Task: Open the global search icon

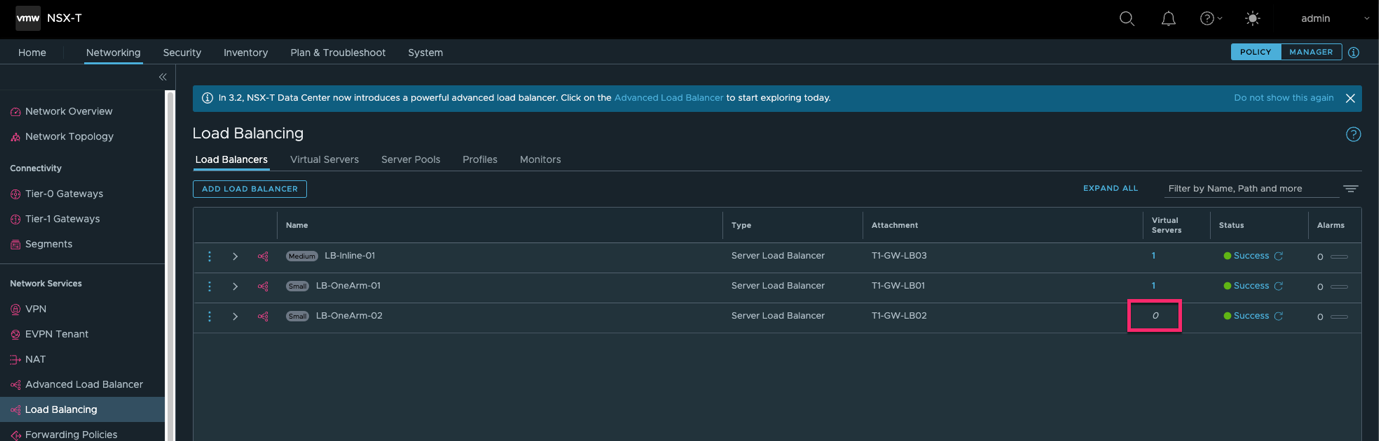Action: [x=1127, y=18]
